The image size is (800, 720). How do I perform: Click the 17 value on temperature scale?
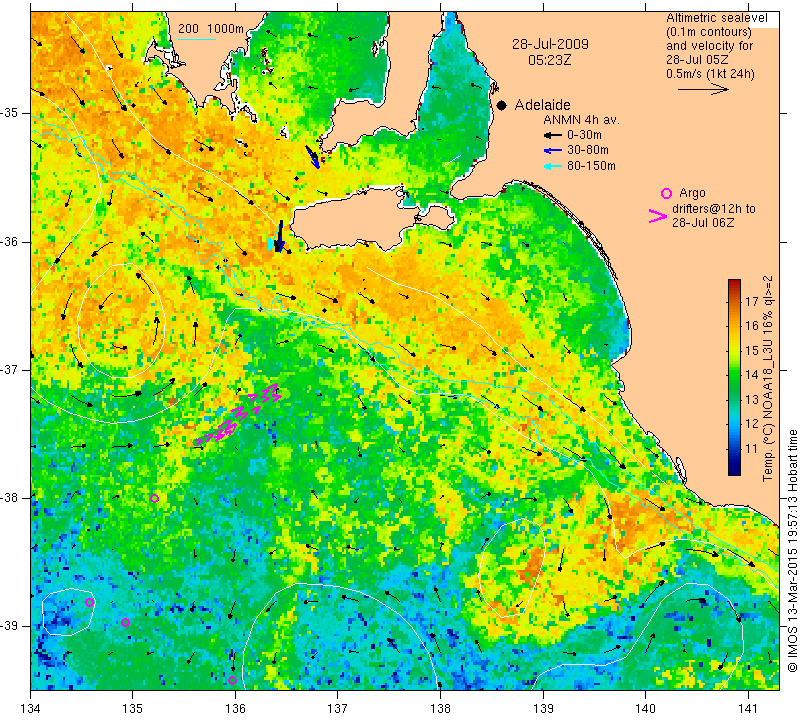[752, 301]
